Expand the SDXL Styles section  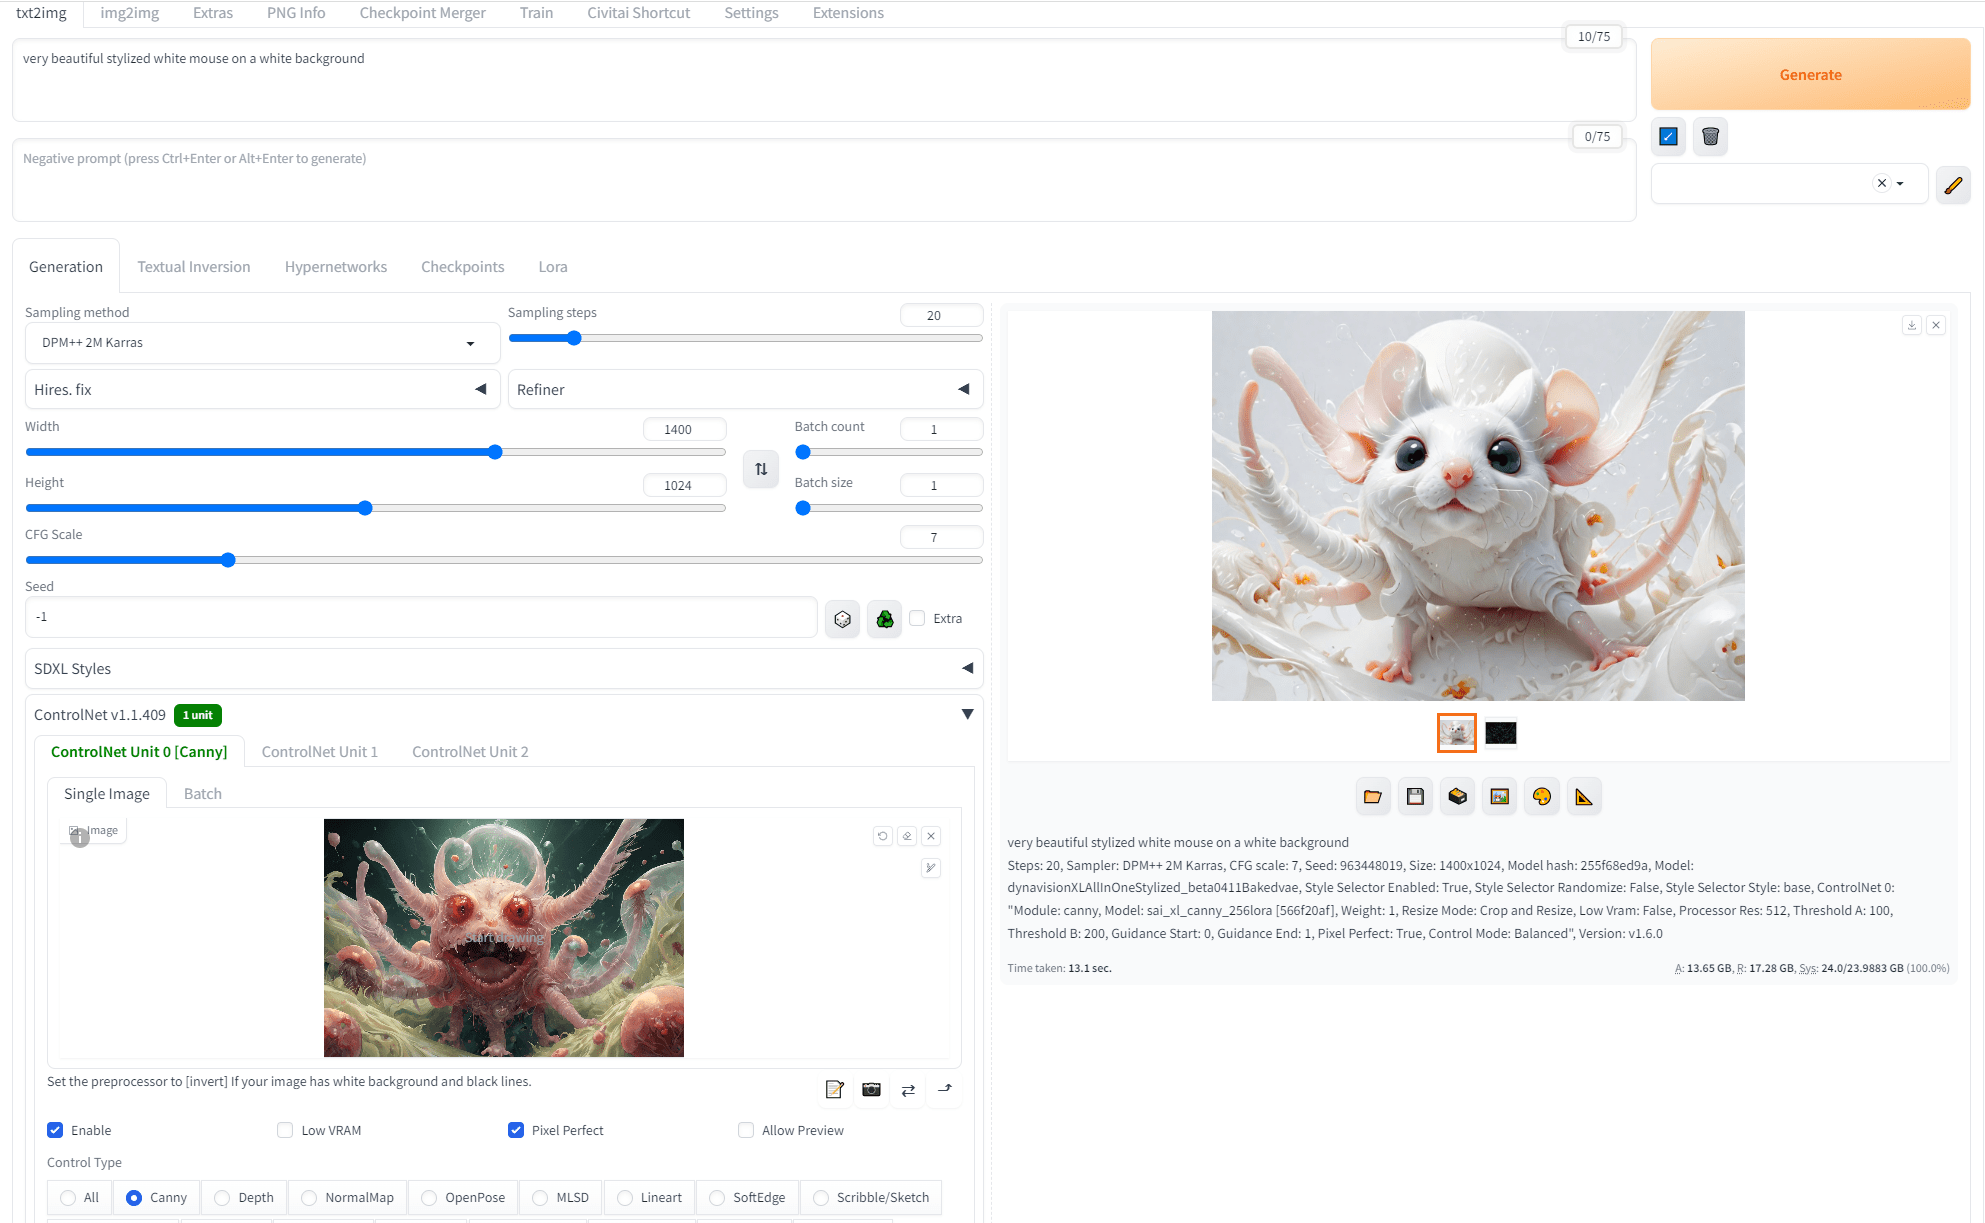pyautogui.click(x=504, y=669)
